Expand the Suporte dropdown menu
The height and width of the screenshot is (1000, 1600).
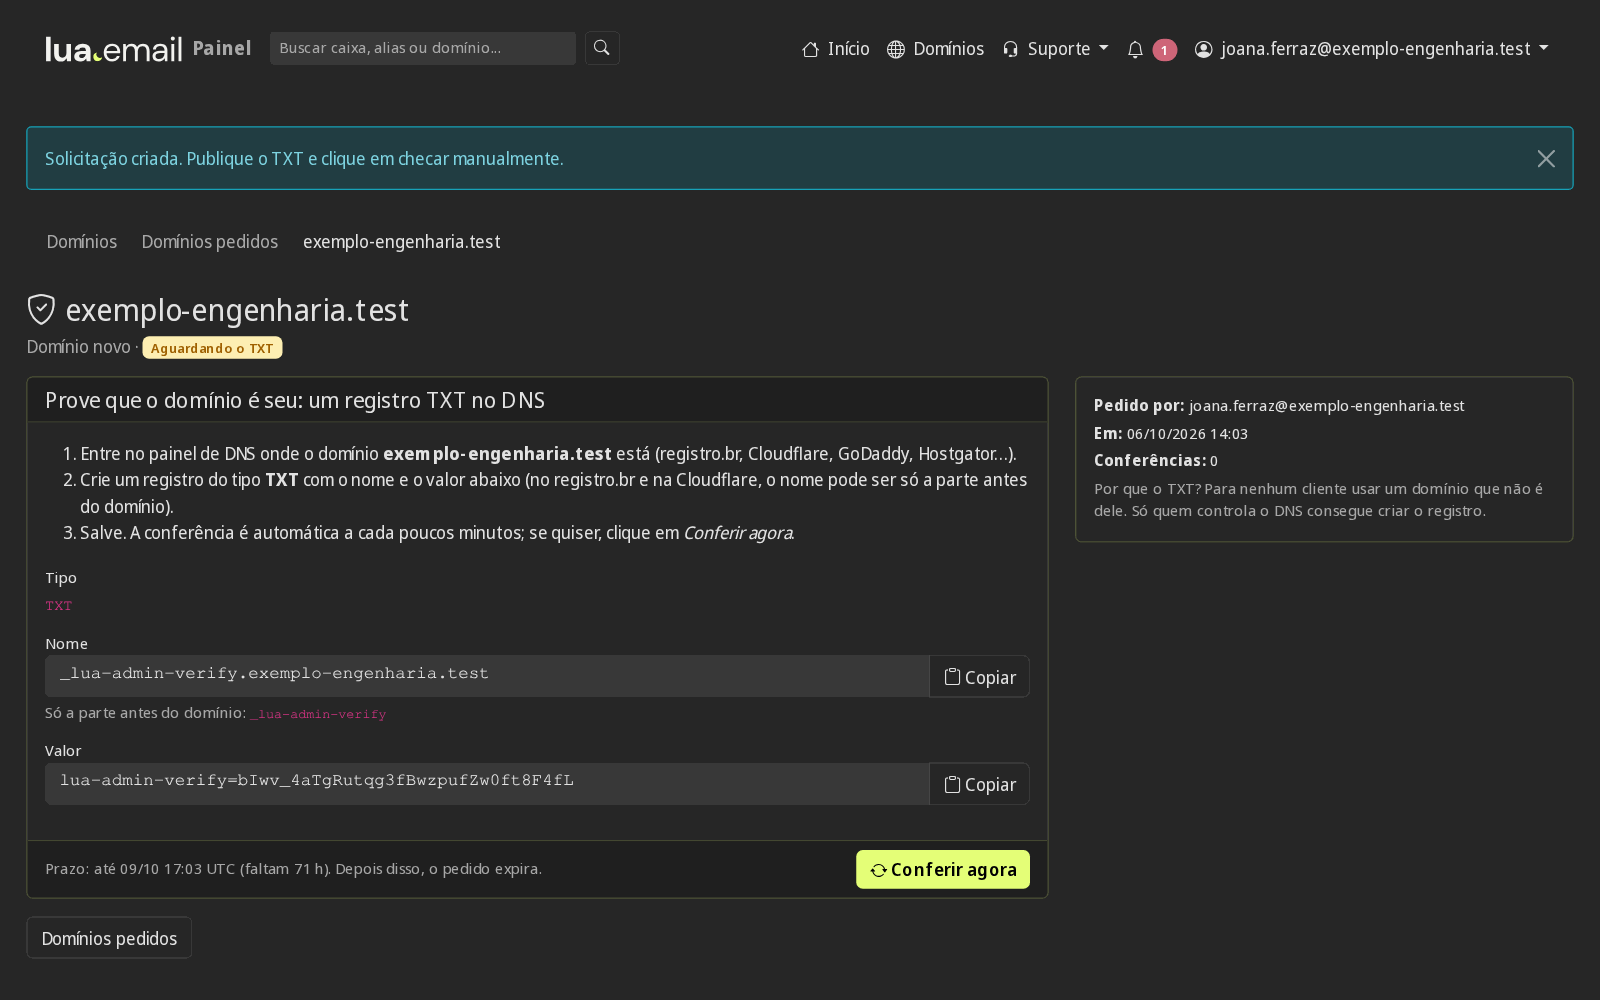[1056, 49]
